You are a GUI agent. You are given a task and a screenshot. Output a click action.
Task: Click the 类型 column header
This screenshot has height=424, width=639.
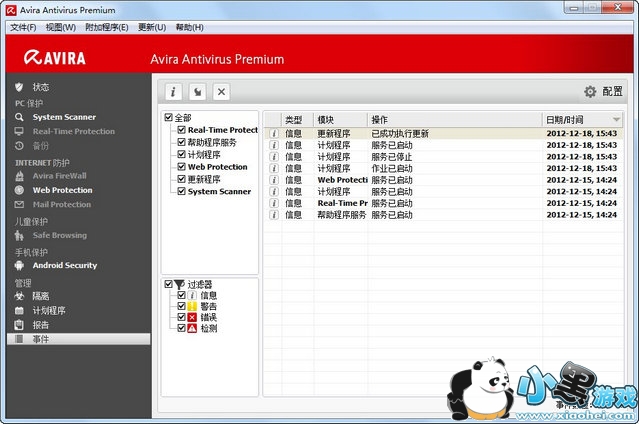click(x=298, y=119)
